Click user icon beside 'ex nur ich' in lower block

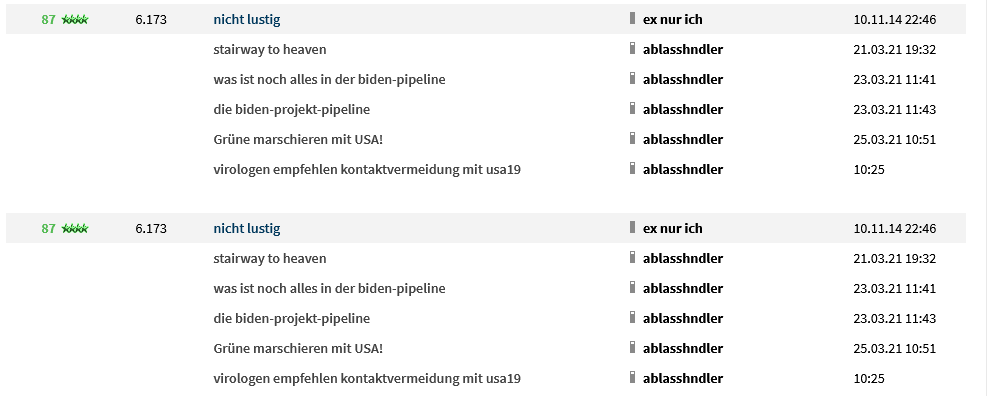(x=632, y=227)
